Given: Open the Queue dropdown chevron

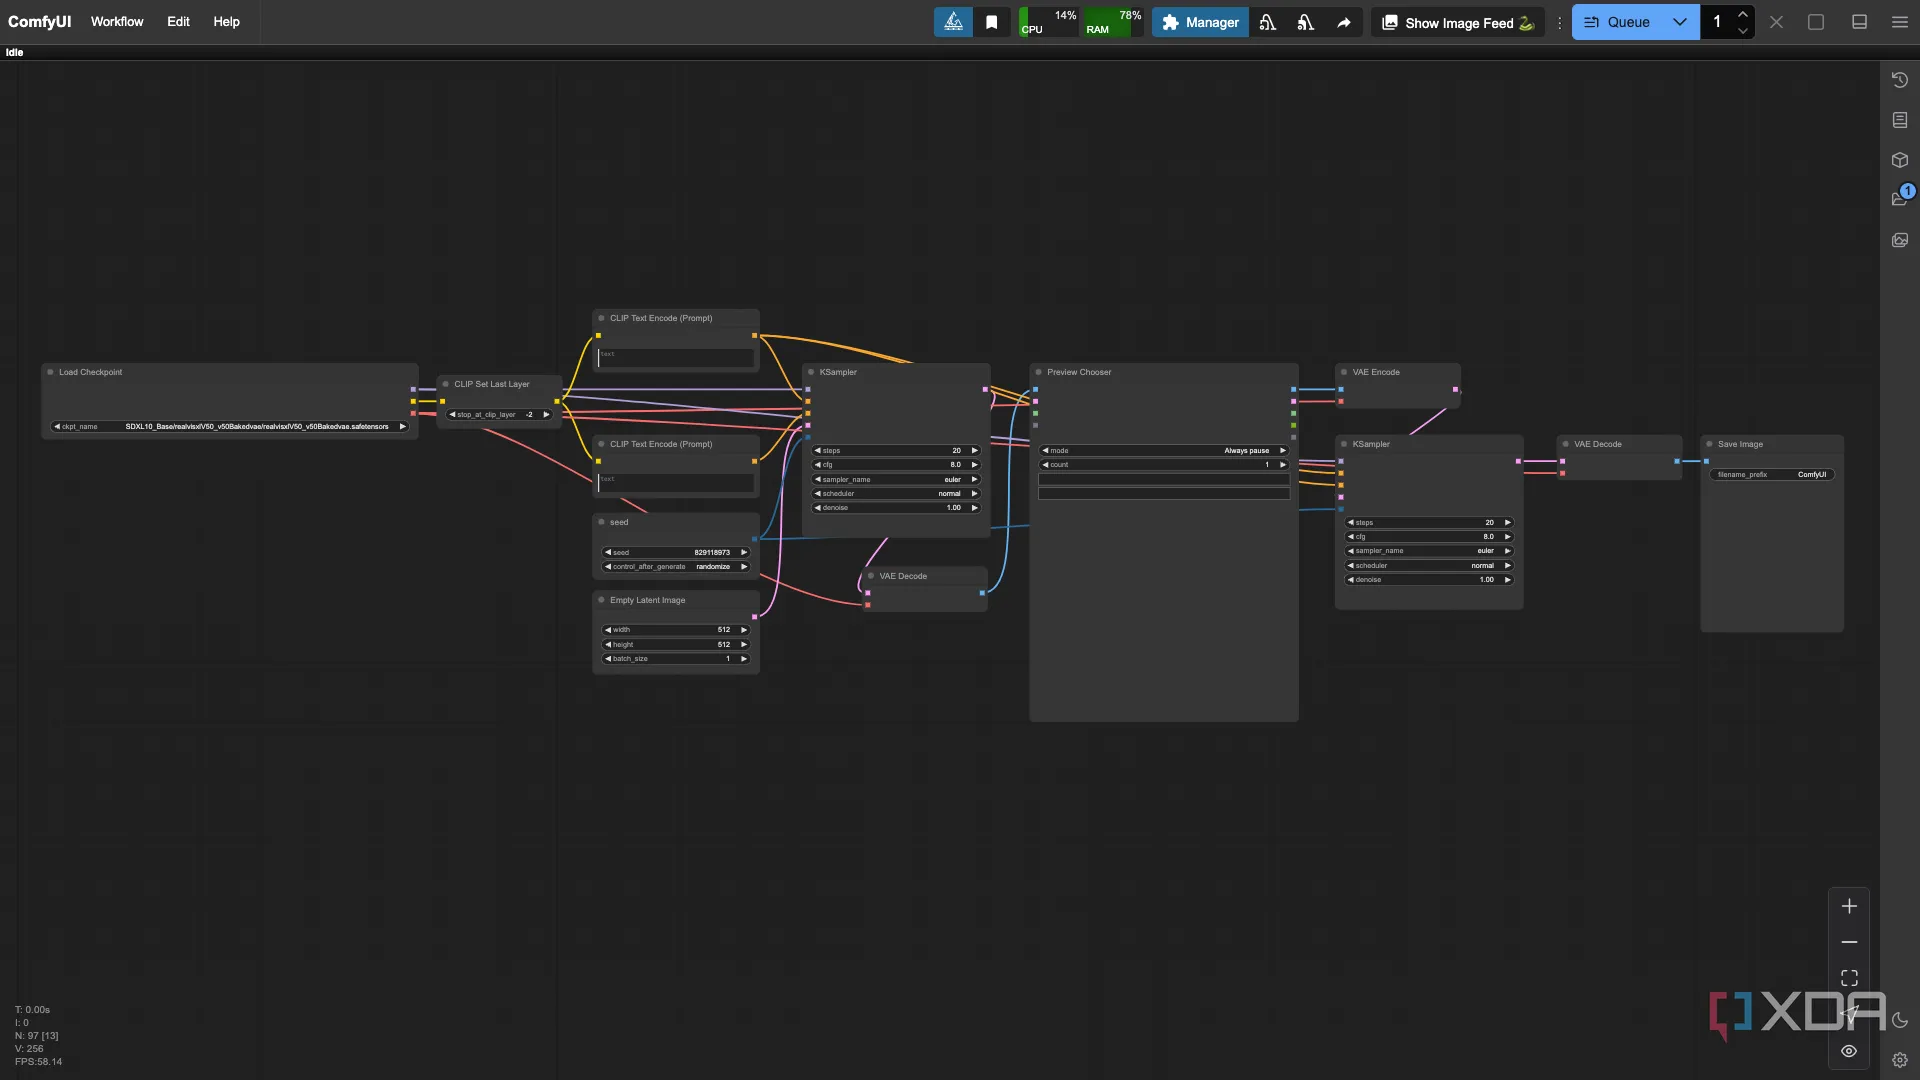Looking at the screenshot, I should coord(1680,22).
